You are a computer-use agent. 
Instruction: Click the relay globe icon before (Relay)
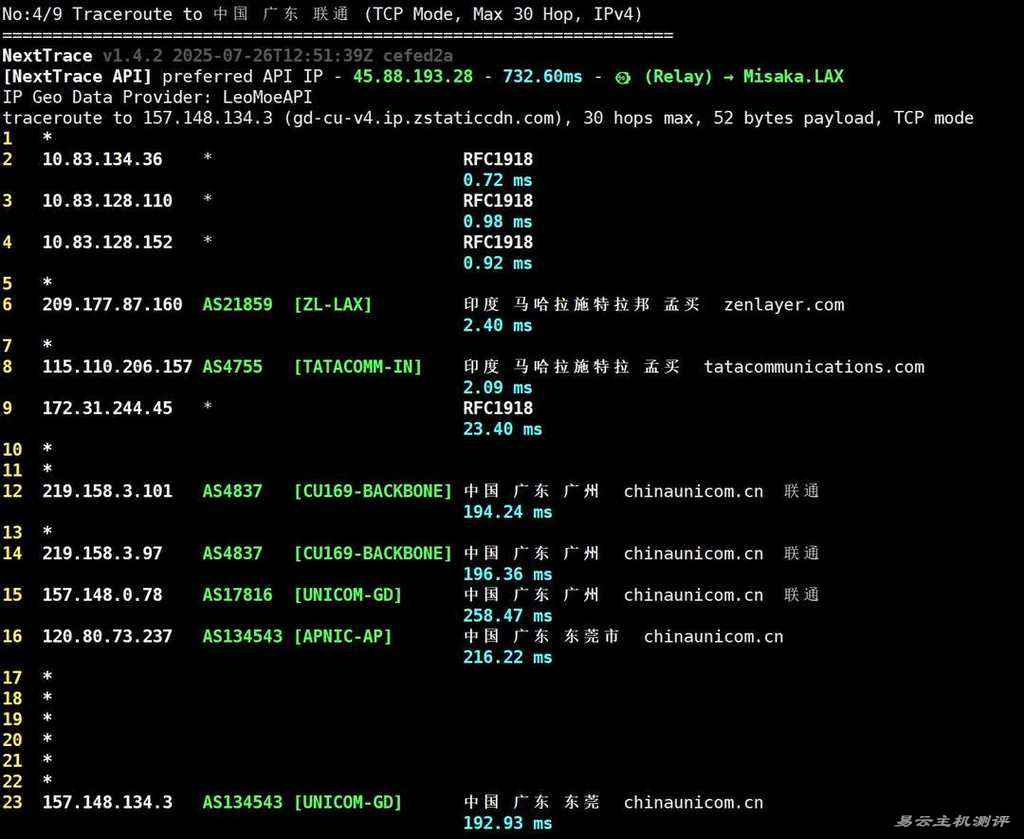pyautogui.click(x=623, y=78)
